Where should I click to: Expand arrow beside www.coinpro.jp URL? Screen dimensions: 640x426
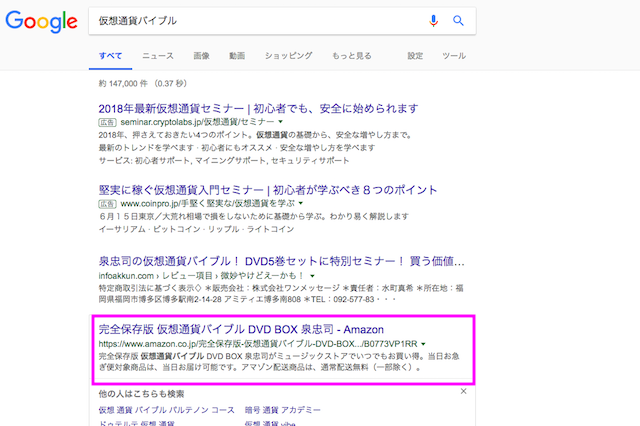point(301,203)
